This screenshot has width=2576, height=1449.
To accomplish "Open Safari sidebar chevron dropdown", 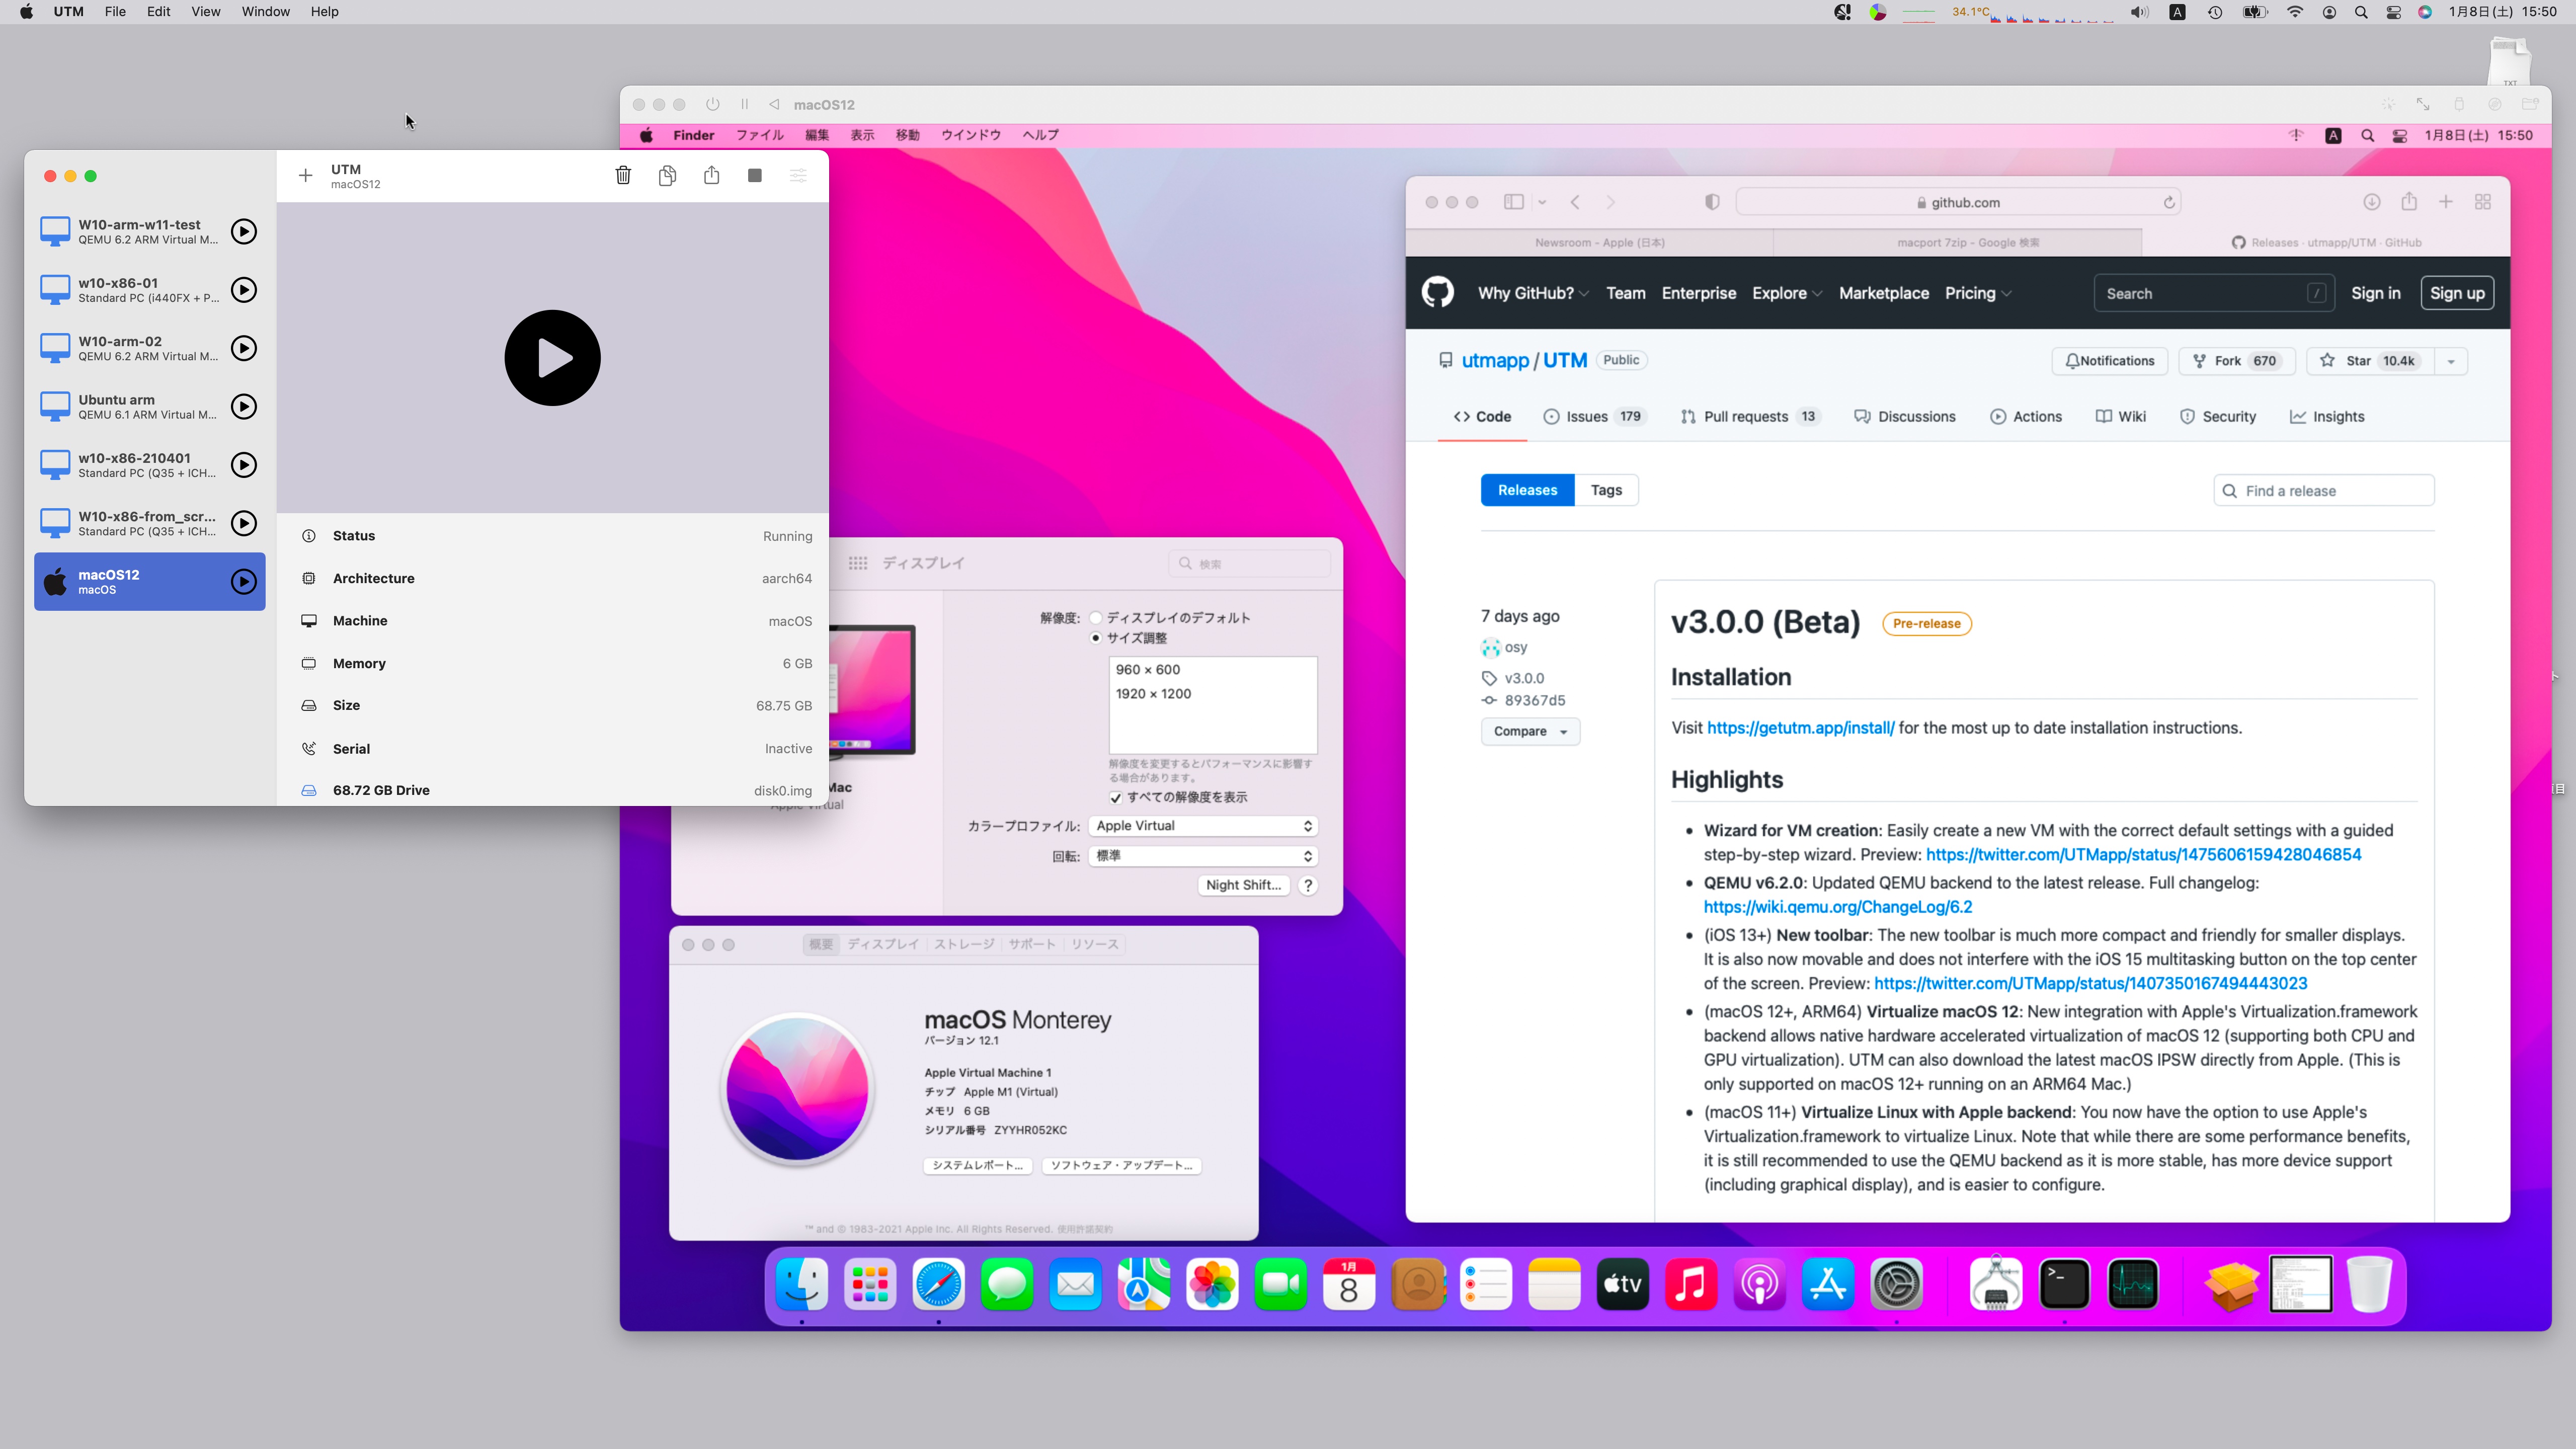I will (1543, 202).
